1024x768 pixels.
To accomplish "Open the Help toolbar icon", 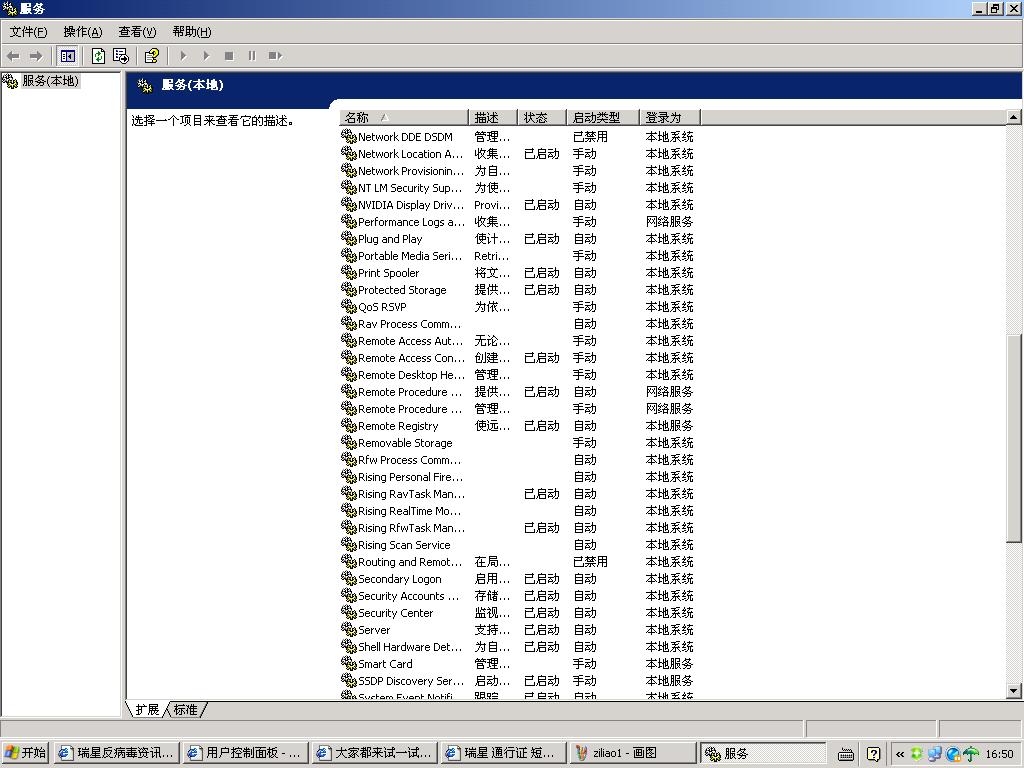I will click(x=152, y=56).
